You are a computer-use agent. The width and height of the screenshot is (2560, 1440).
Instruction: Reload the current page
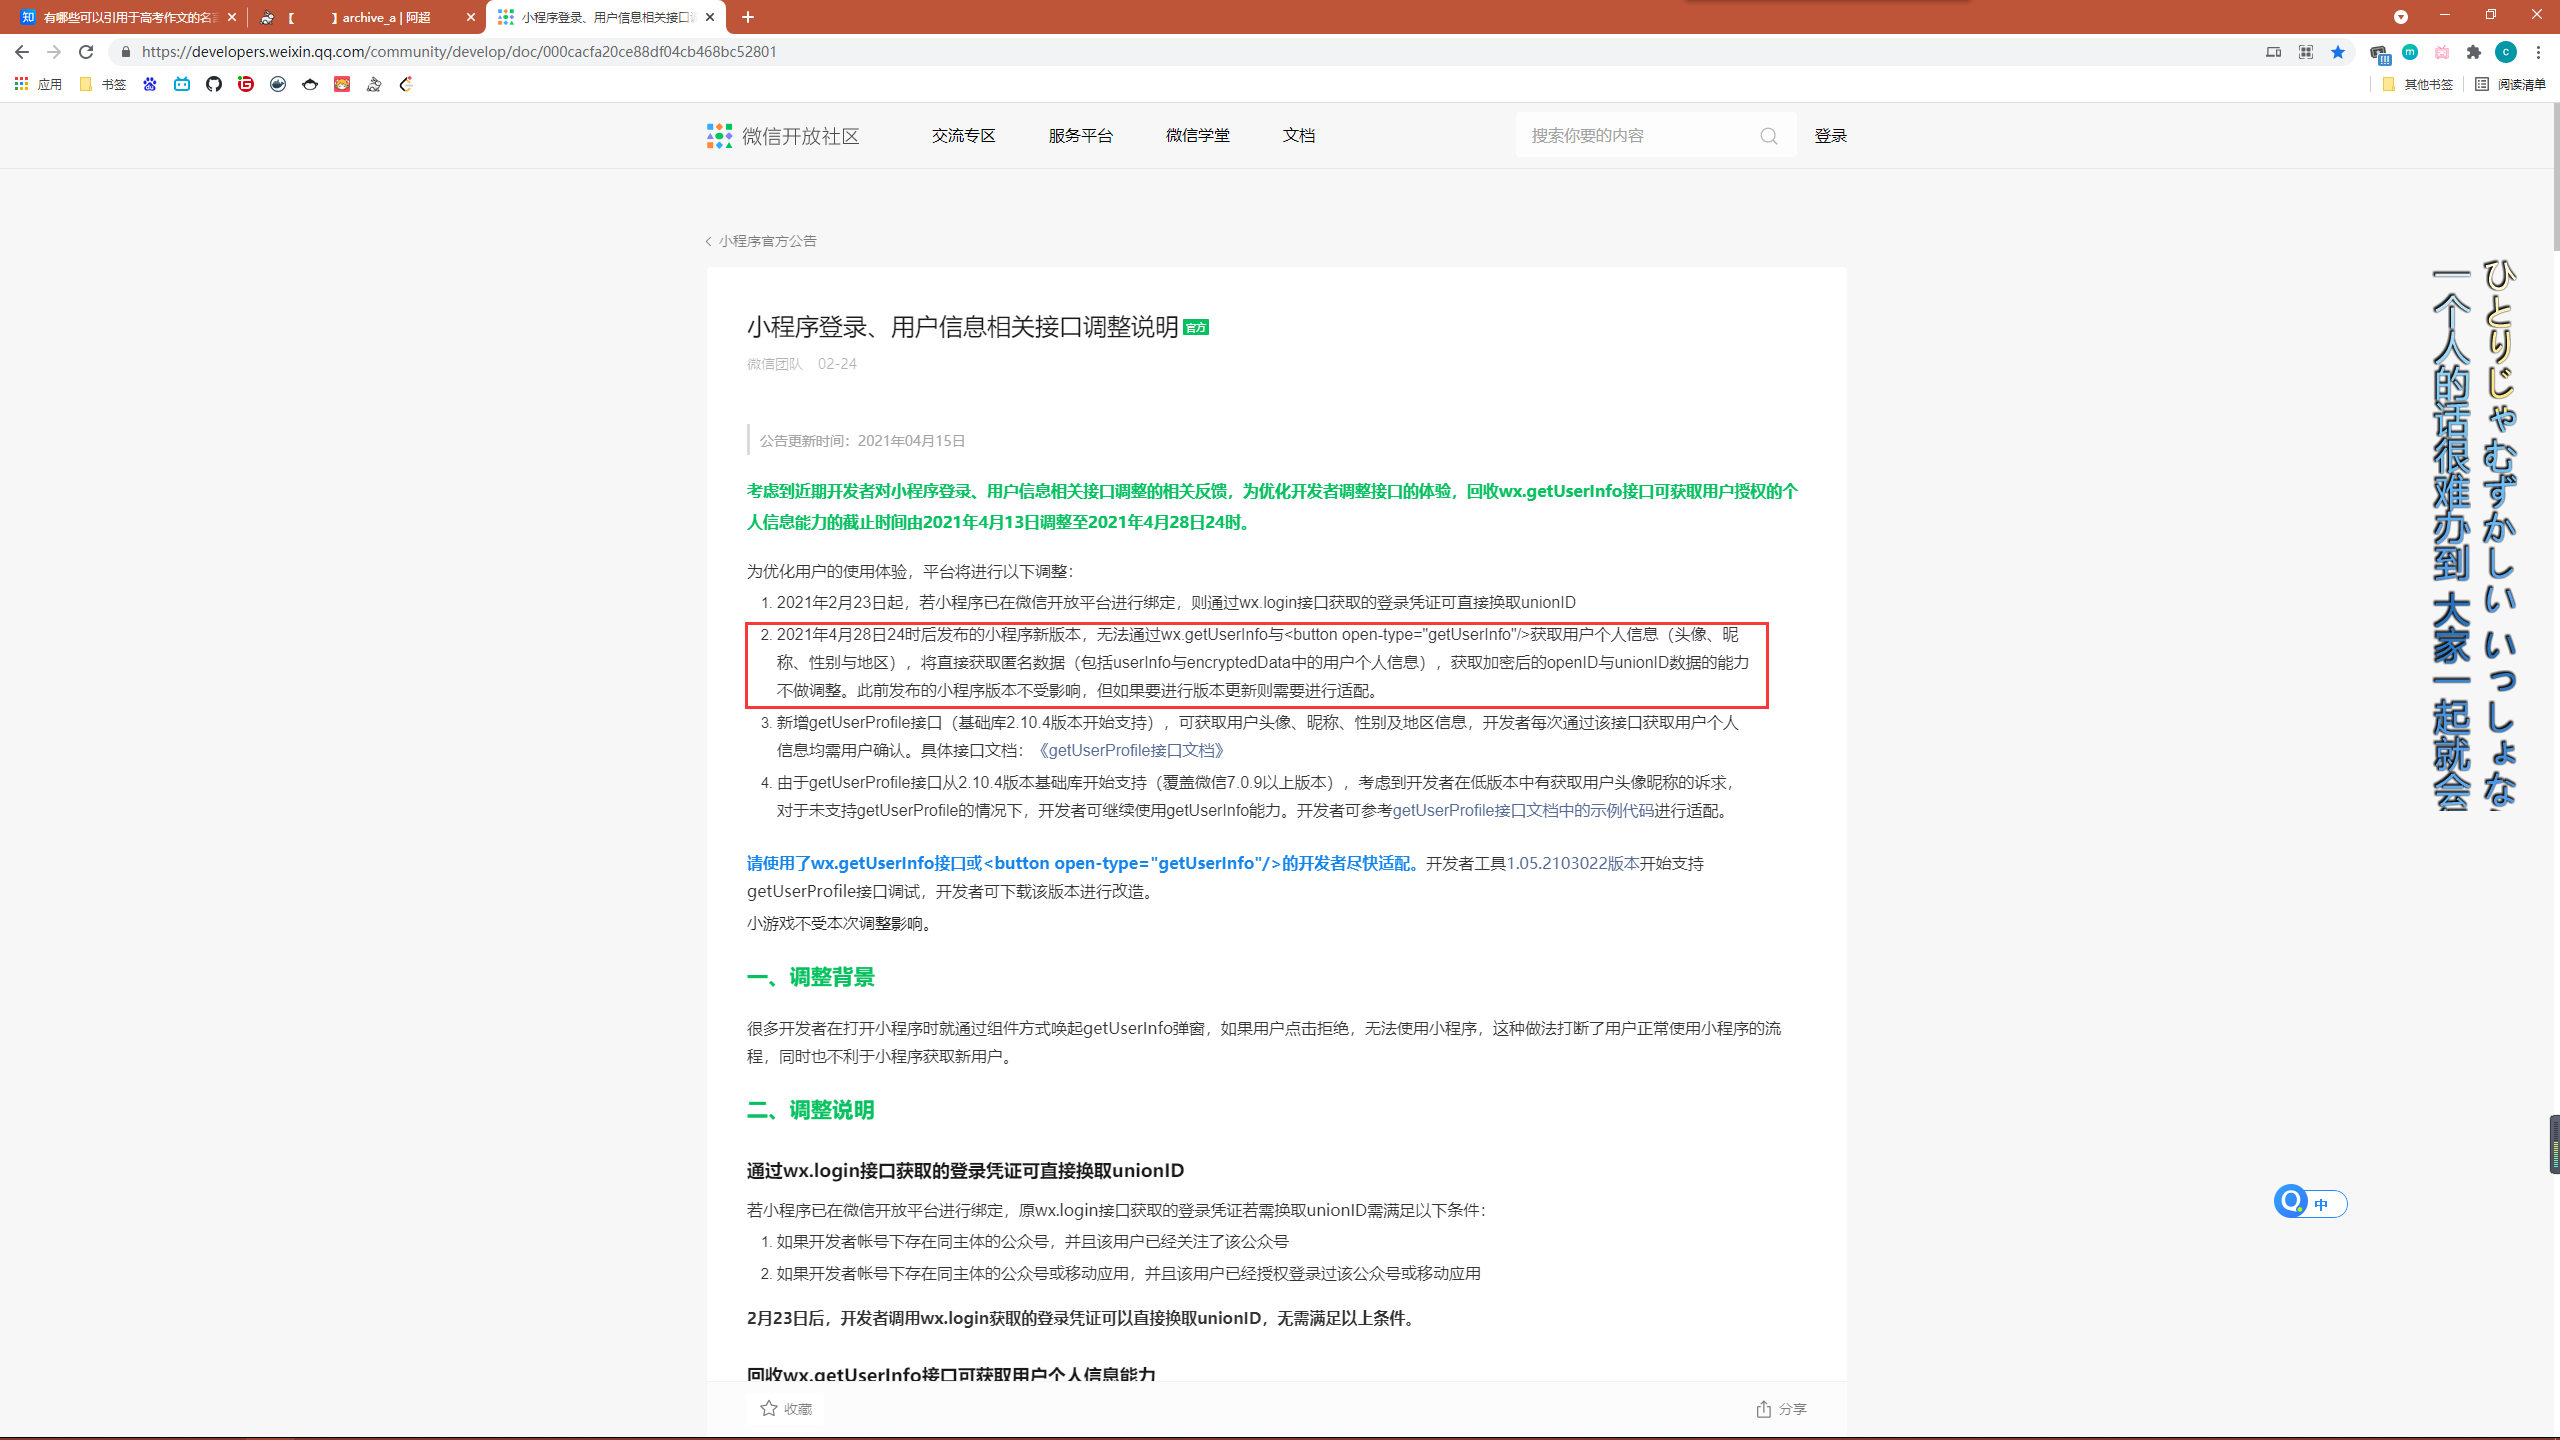coord(86,52)
